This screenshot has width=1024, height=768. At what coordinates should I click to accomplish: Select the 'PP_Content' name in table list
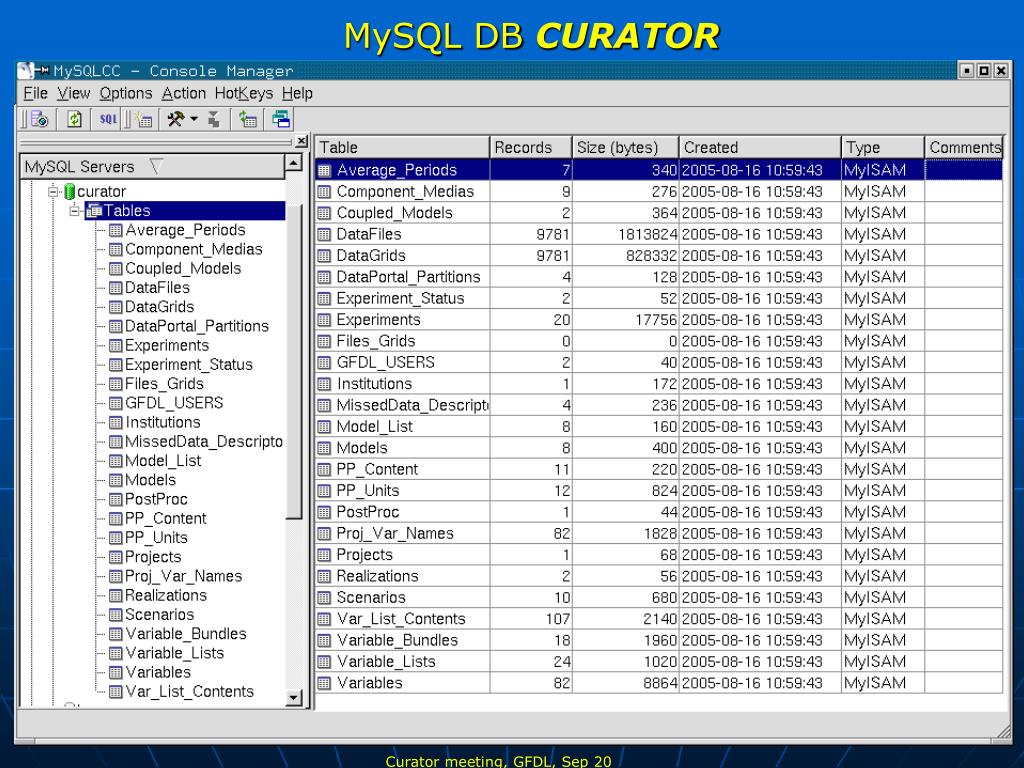pos(377,470)
